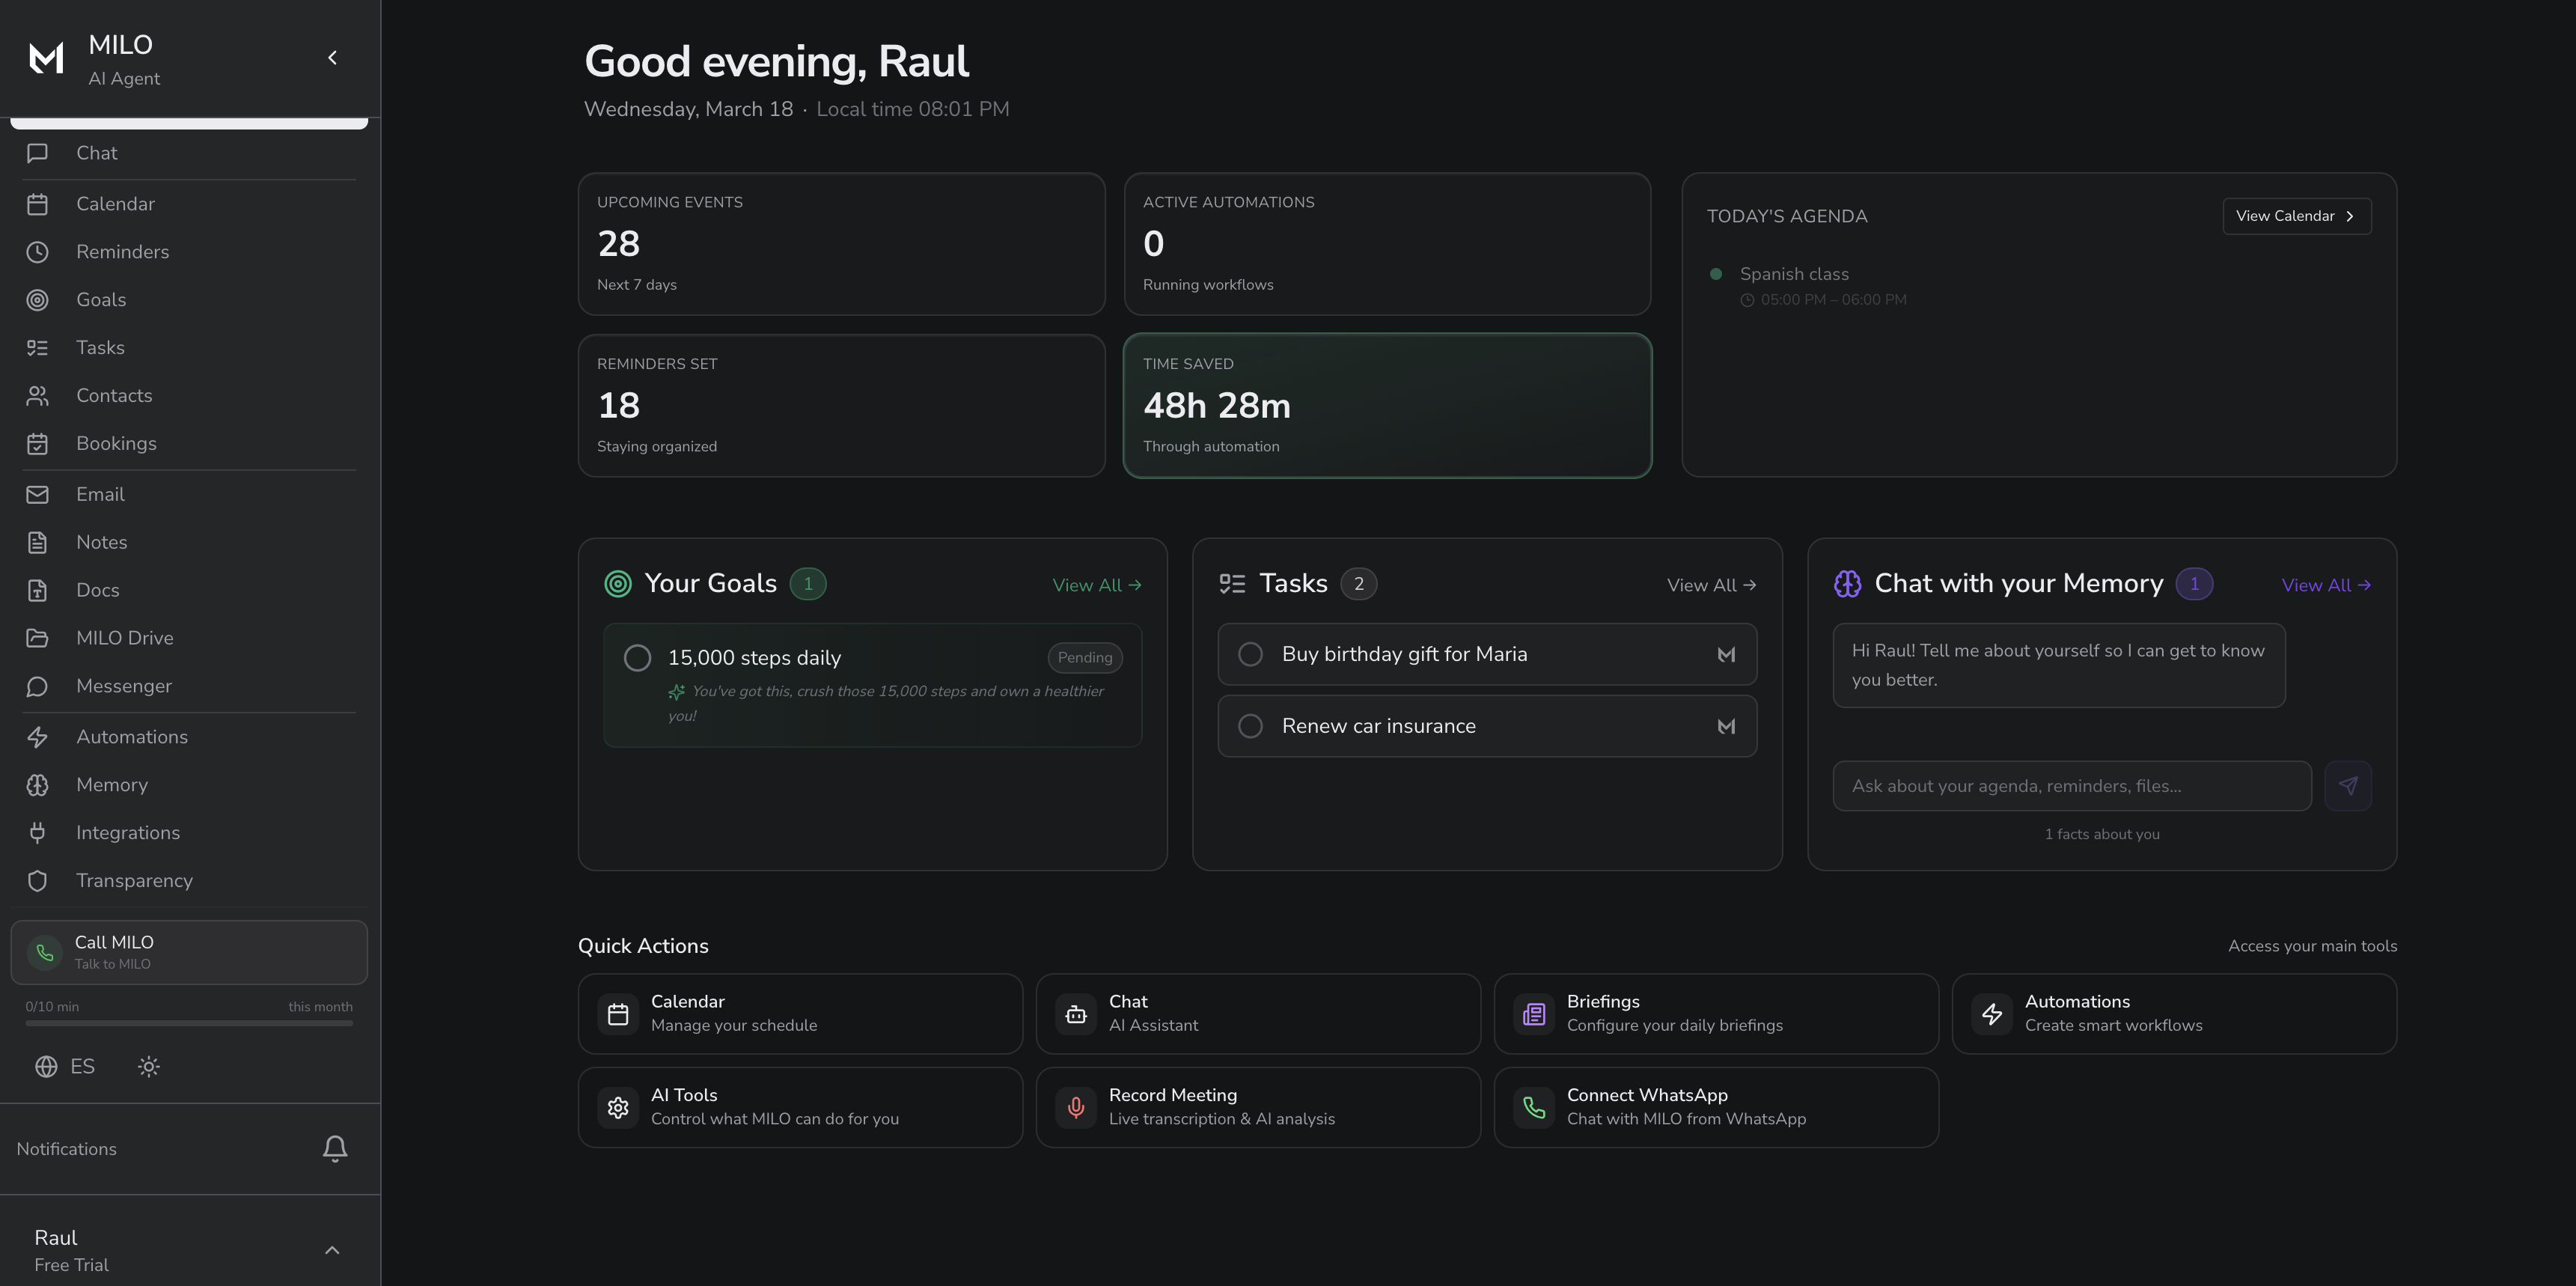Check off Renew car insurance task
Image resolution: width=2576 pixels, height=1286 pixels.
click(1250, 726)
